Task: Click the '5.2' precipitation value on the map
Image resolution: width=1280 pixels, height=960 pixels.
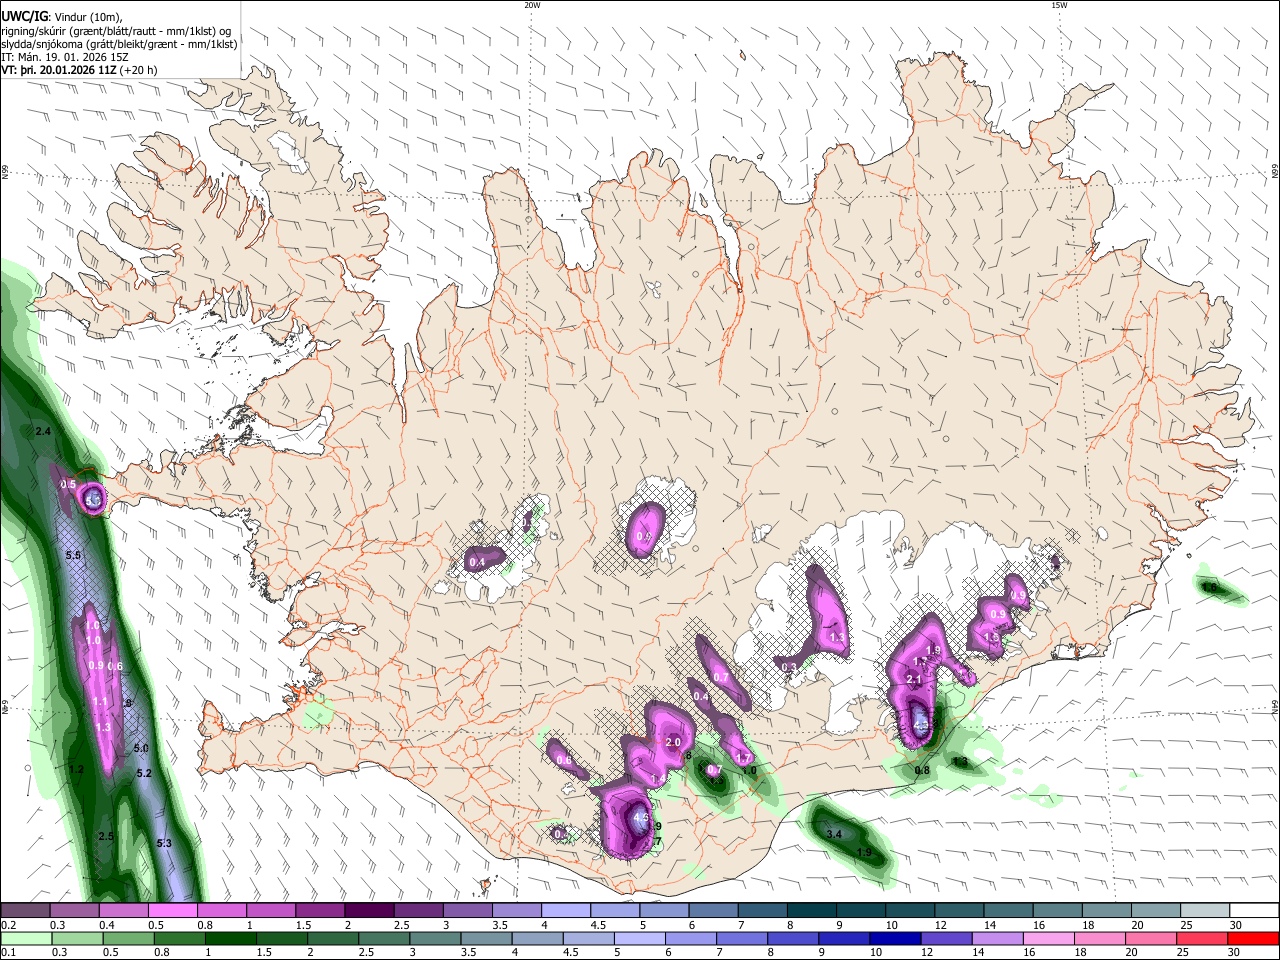Action: point(144,774)
